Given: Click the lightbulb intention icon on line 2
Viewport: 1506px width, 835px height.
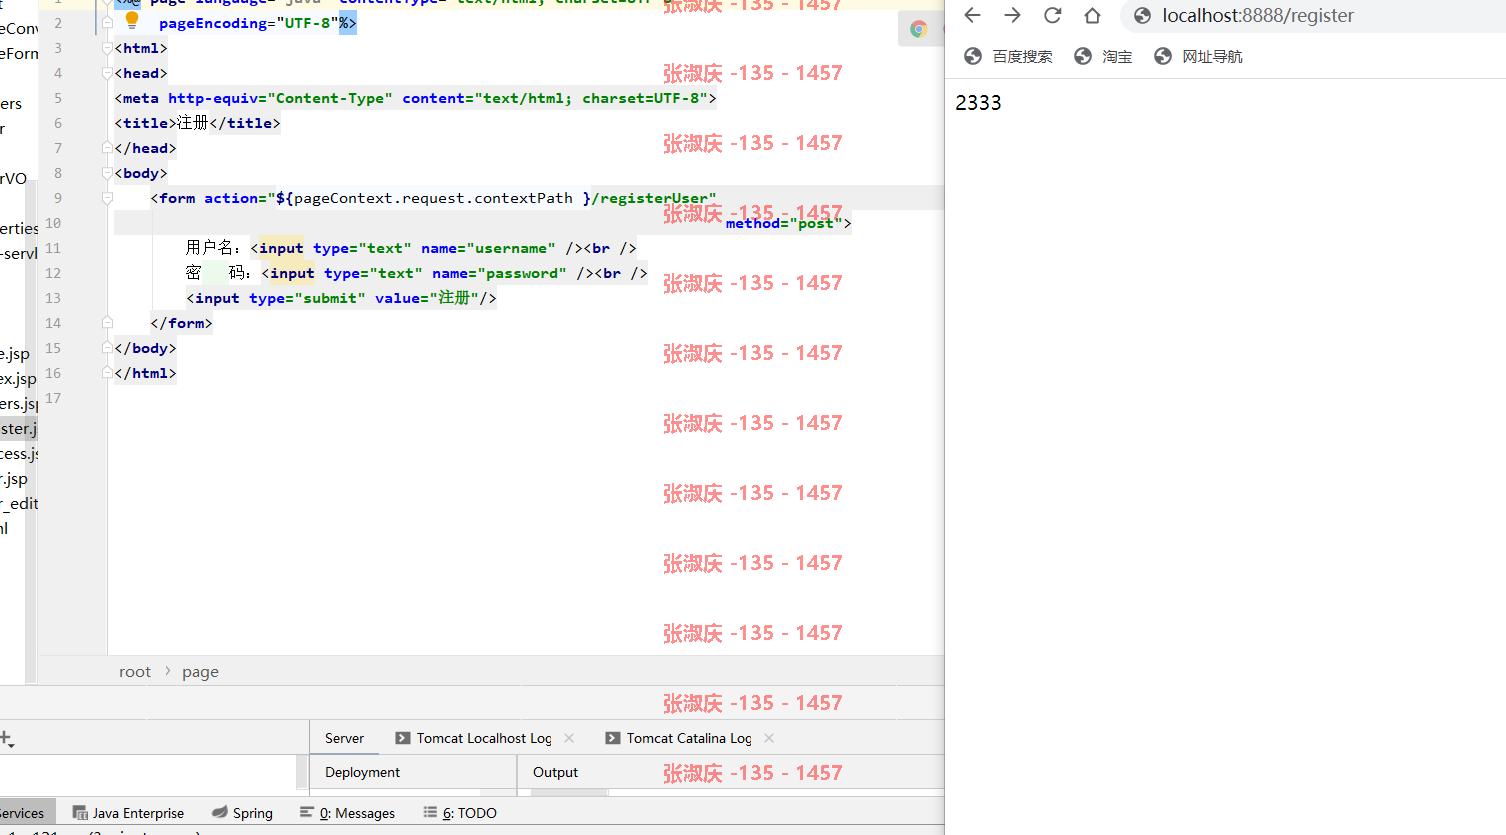Looking at the screenshot, I should coord(131,20).
